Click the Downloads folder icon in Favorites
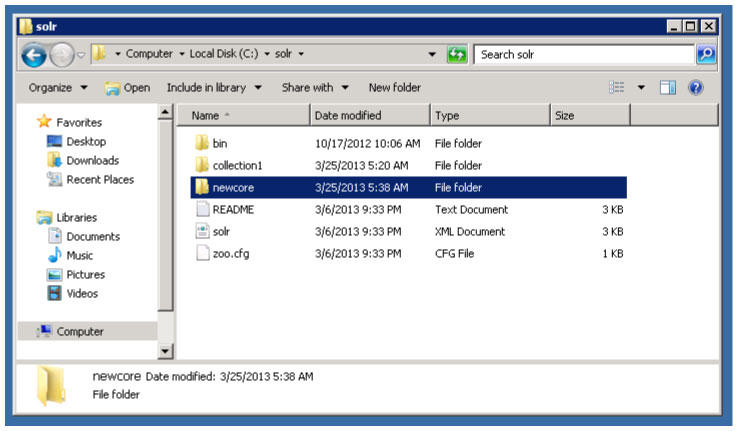Viewport: 741px width, 431px height. (x=54, y=160)
